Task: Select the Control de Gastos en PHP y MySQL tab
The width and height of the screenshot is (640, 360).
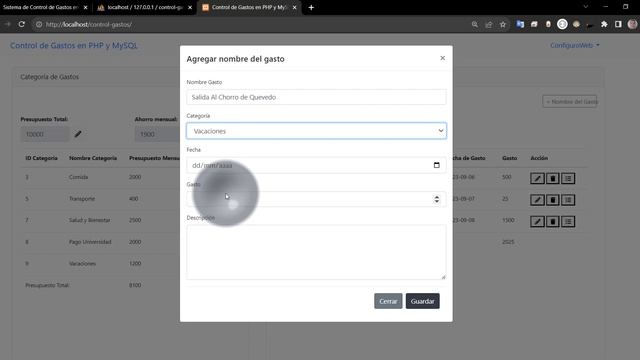Action: (x=249, y=7)
